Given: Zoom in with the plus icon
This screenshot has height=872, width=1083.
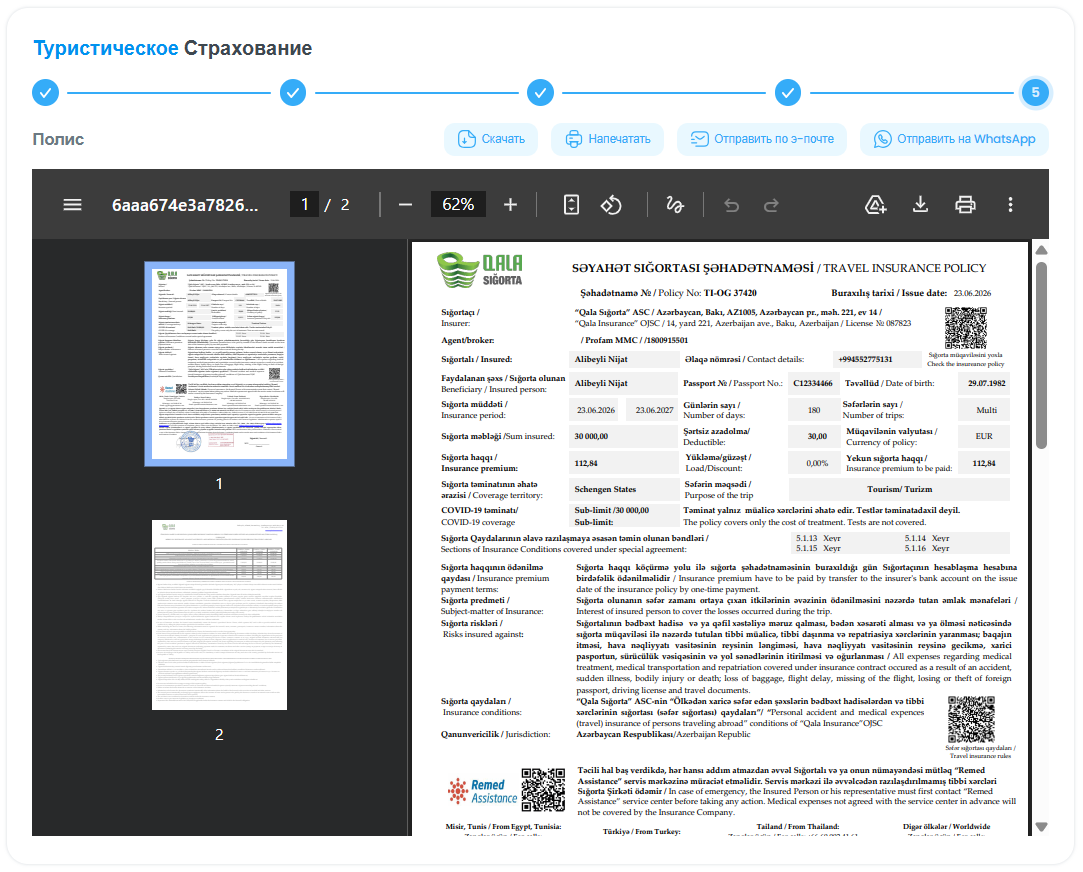Looking at the screenshot, I should (x=510, y=205).
